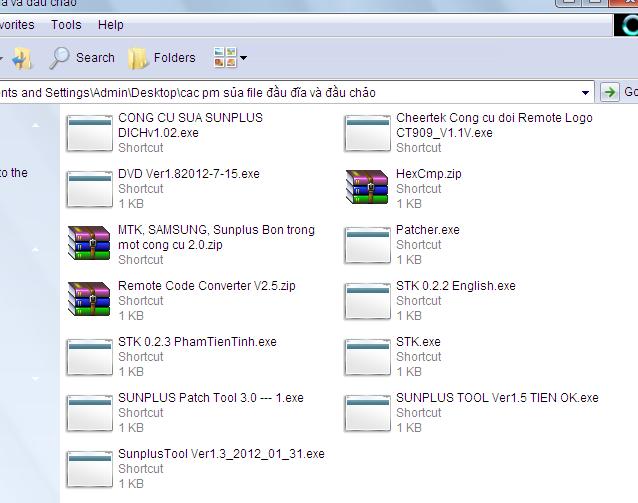Select the STK 0.2.3 PhamTienTinh.exe icon
Viewport: 638px width, 503px height.
pos(90,357)
